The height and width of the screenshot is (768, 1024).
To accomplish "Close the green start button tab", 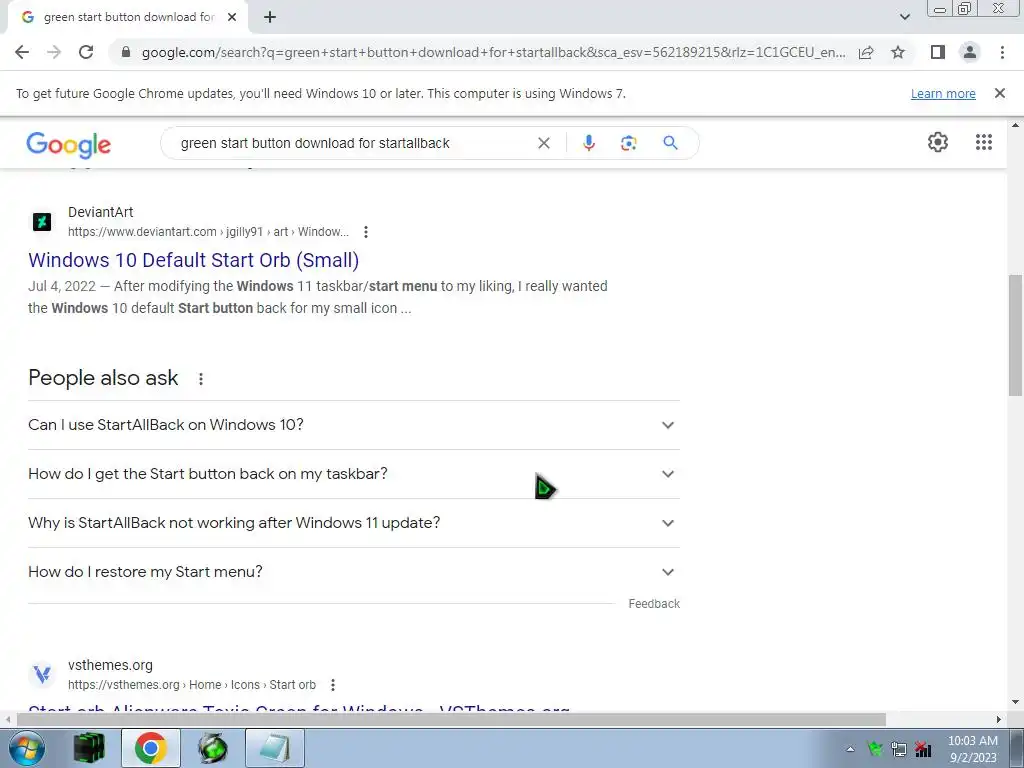I will coord(232,17).
